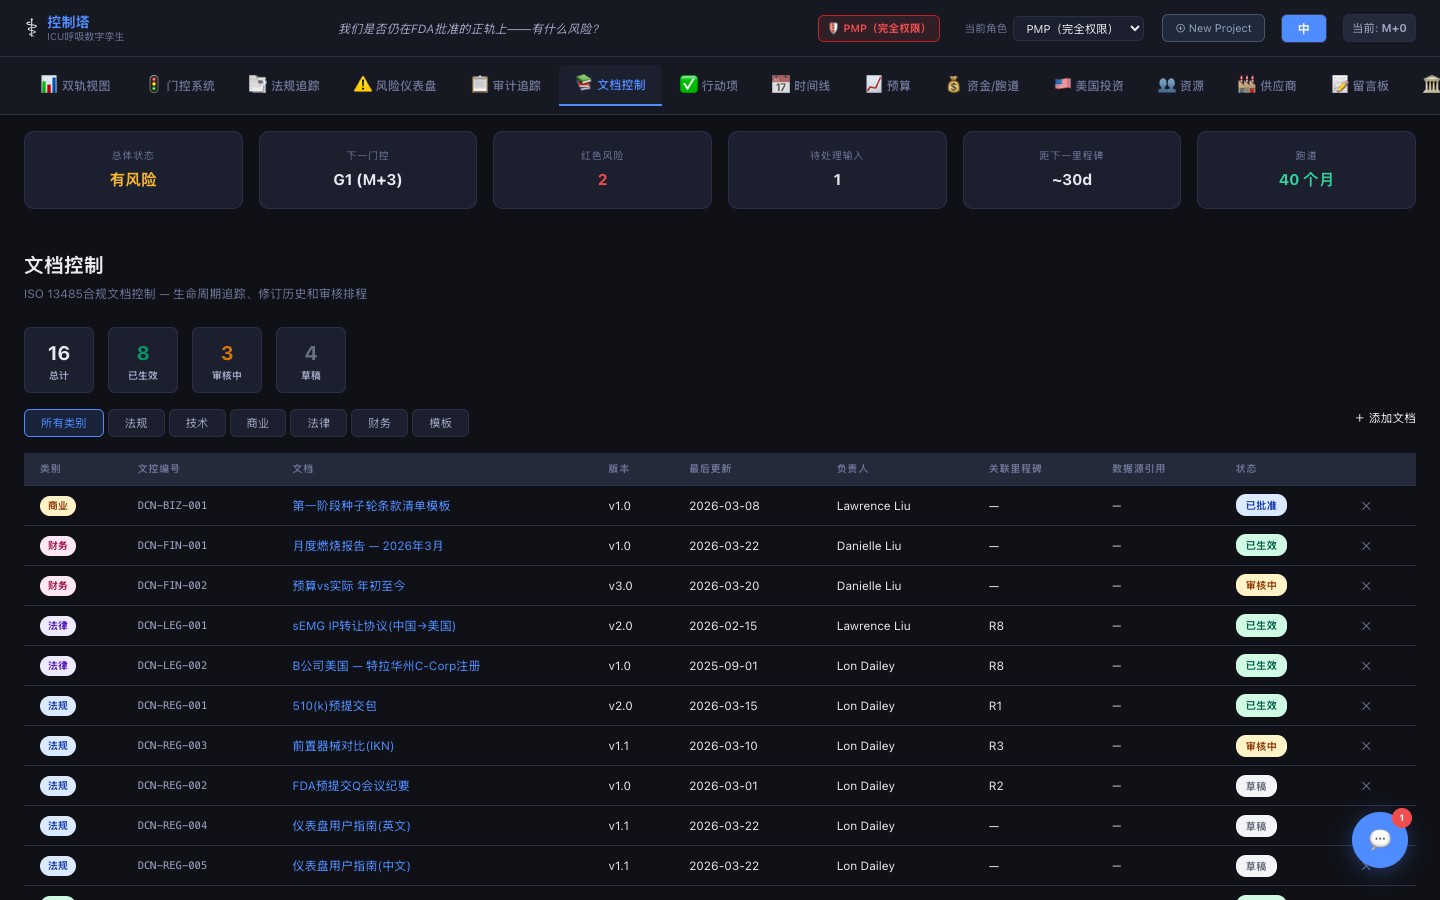Filter documents by 法律 category

pos(319,423)
